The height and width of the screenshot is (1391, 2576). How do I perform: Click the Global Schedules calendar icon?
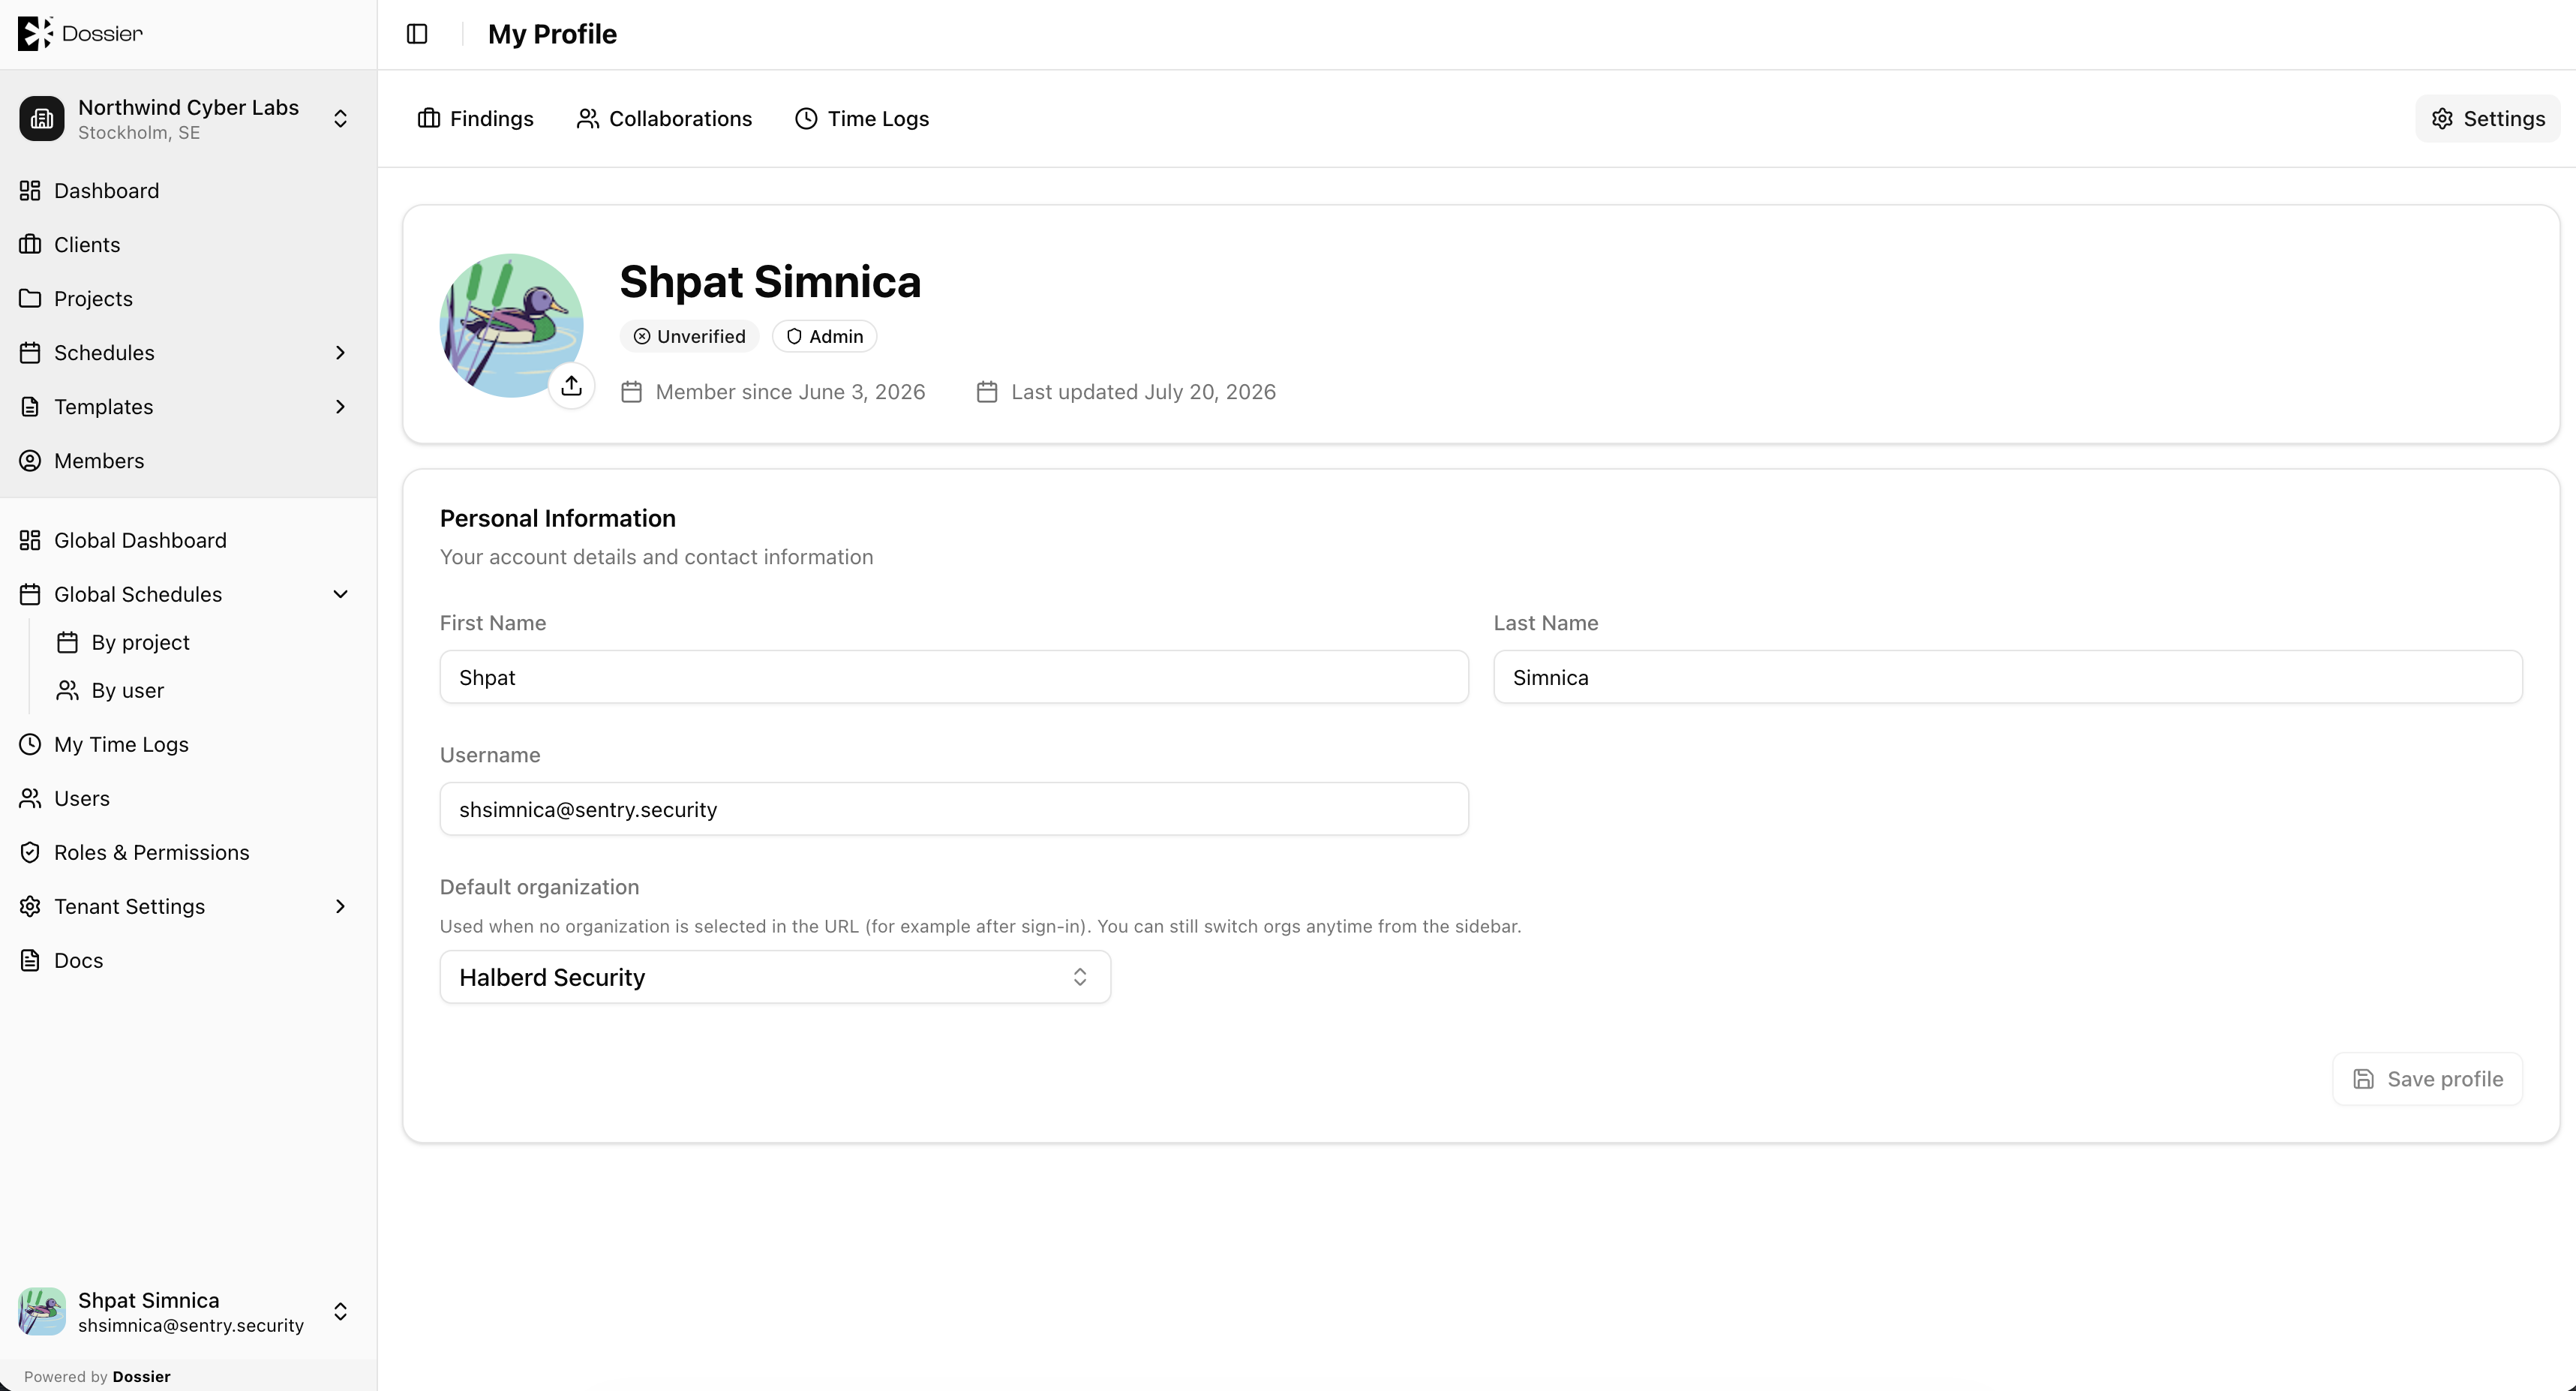[30, 594]
